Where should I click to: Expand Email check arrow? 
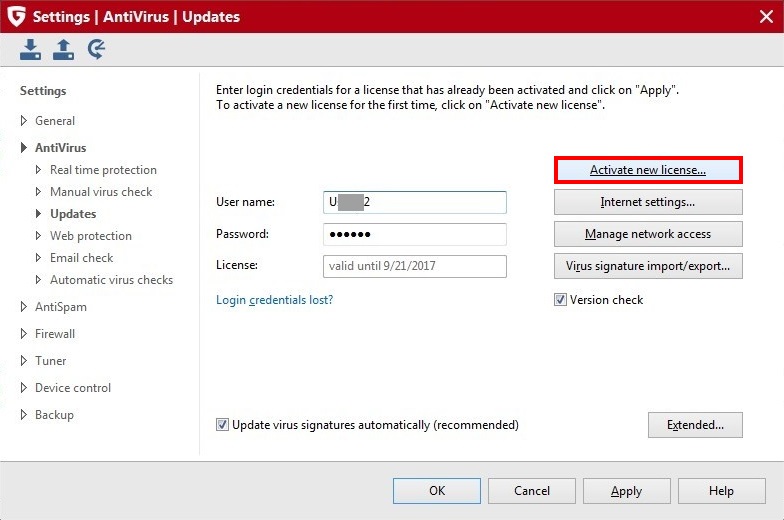tap(38, 258)
